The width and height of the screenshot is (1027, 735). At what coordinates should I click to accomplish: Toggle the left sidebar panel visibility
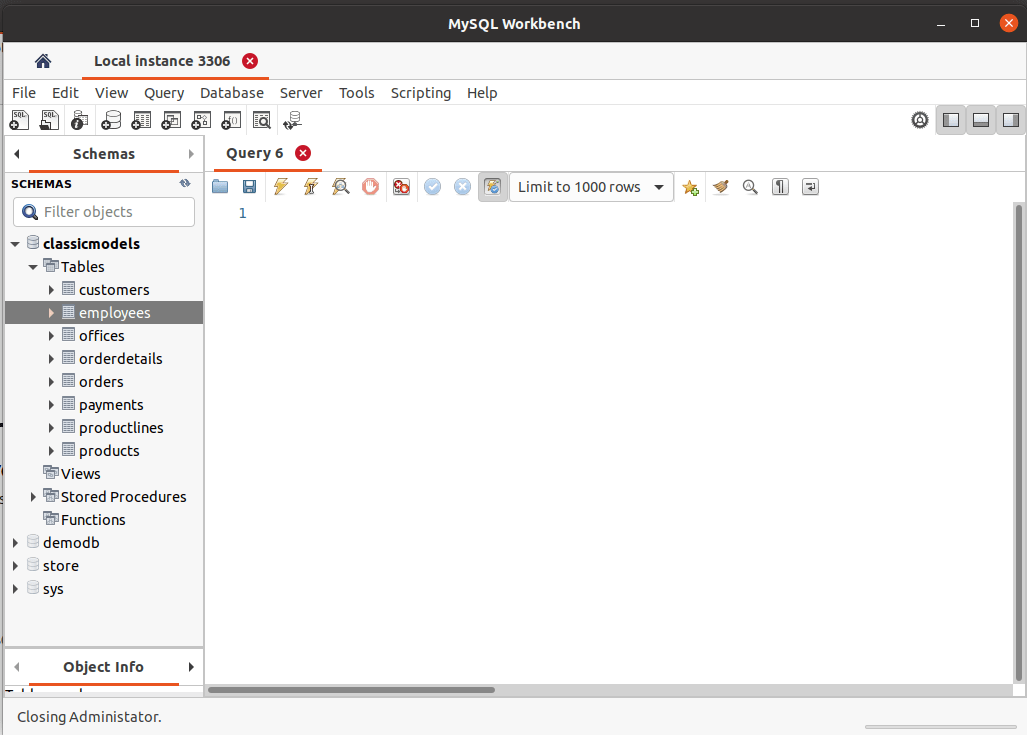tap(951, 120)
